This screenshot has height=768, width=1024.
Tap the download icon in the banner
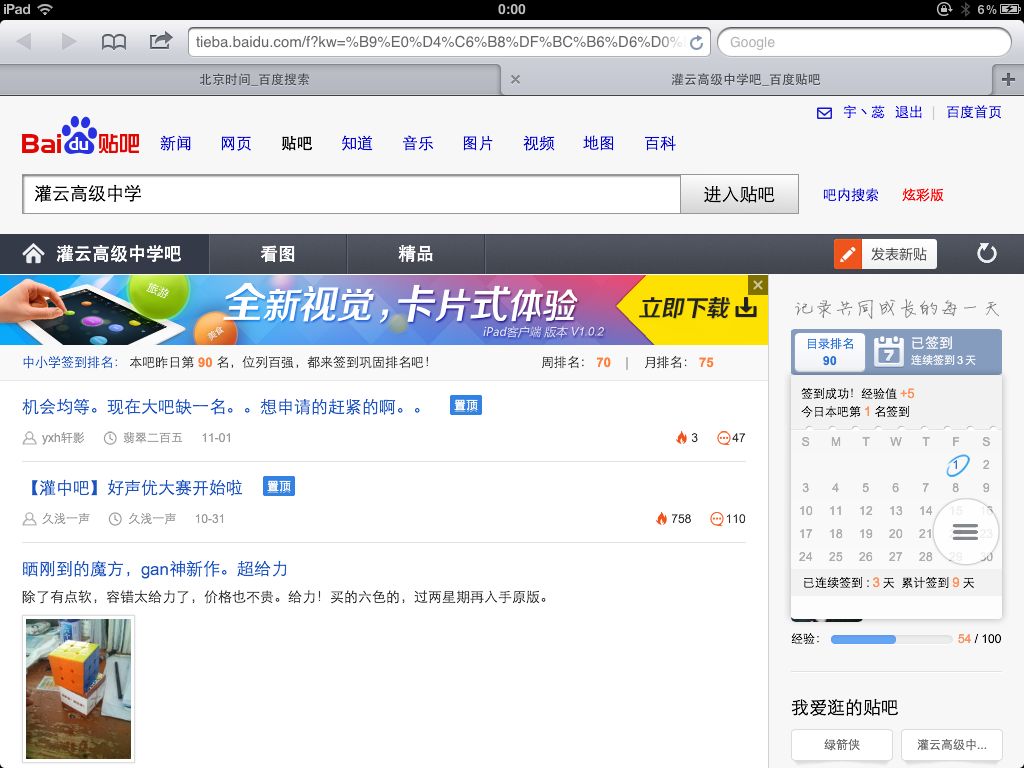click(x=746, y=307)
